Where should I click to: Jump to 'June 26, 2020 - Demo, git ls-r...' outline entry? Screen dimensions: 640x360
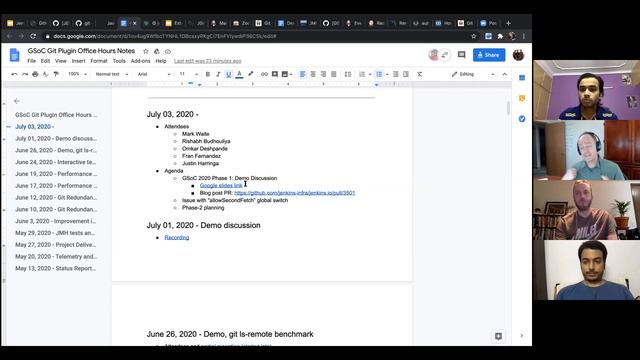coord(56,150)
